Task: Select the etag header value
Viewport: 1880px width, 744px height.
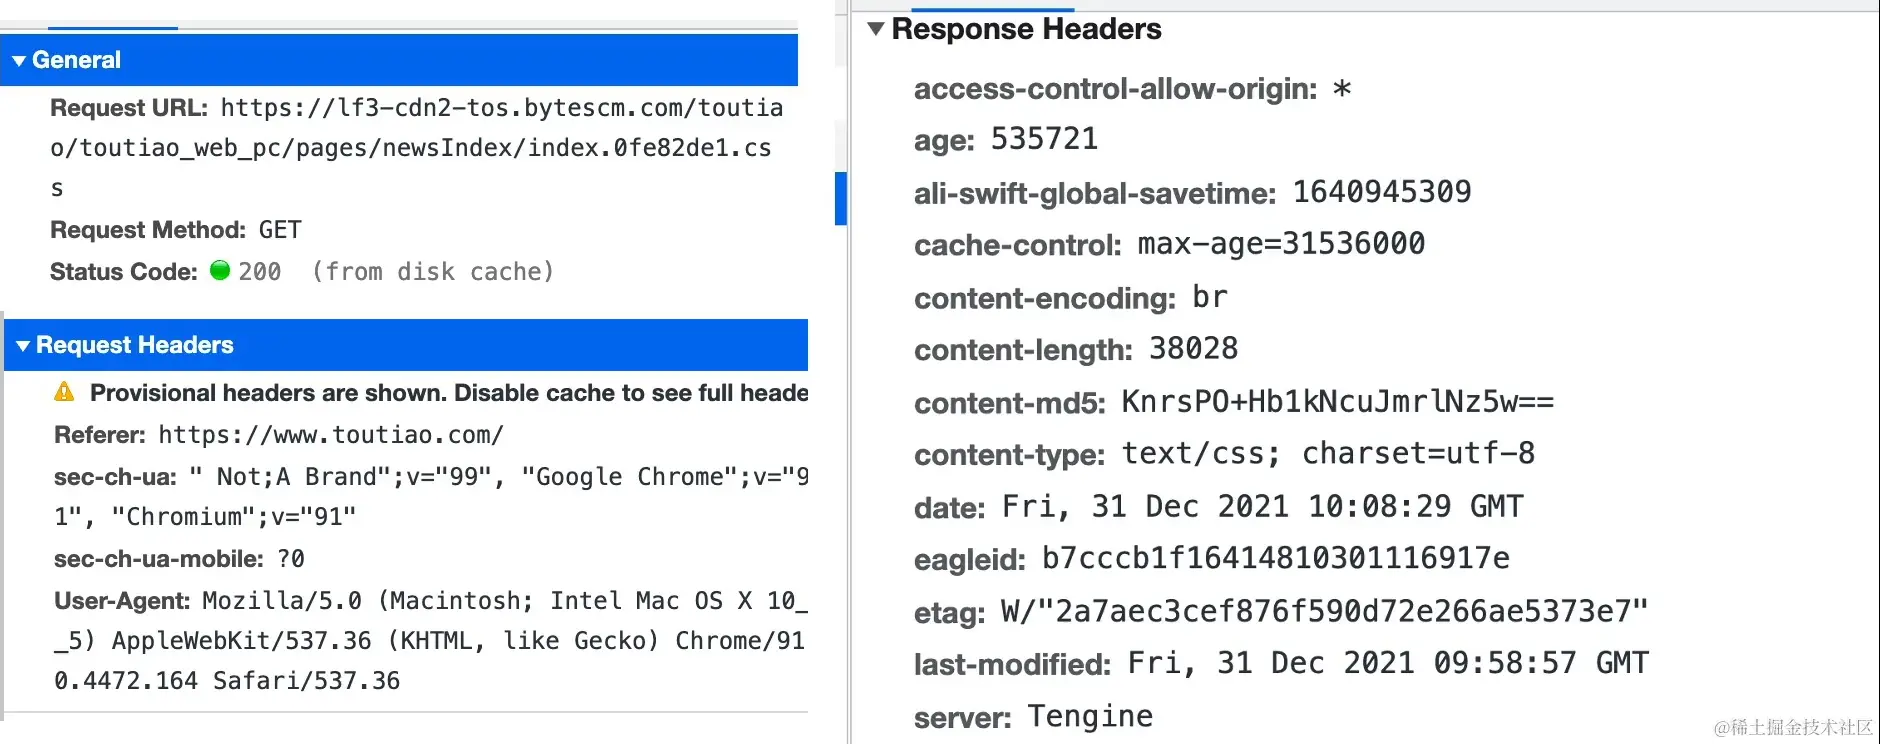Action: (x=1324, y=611)
